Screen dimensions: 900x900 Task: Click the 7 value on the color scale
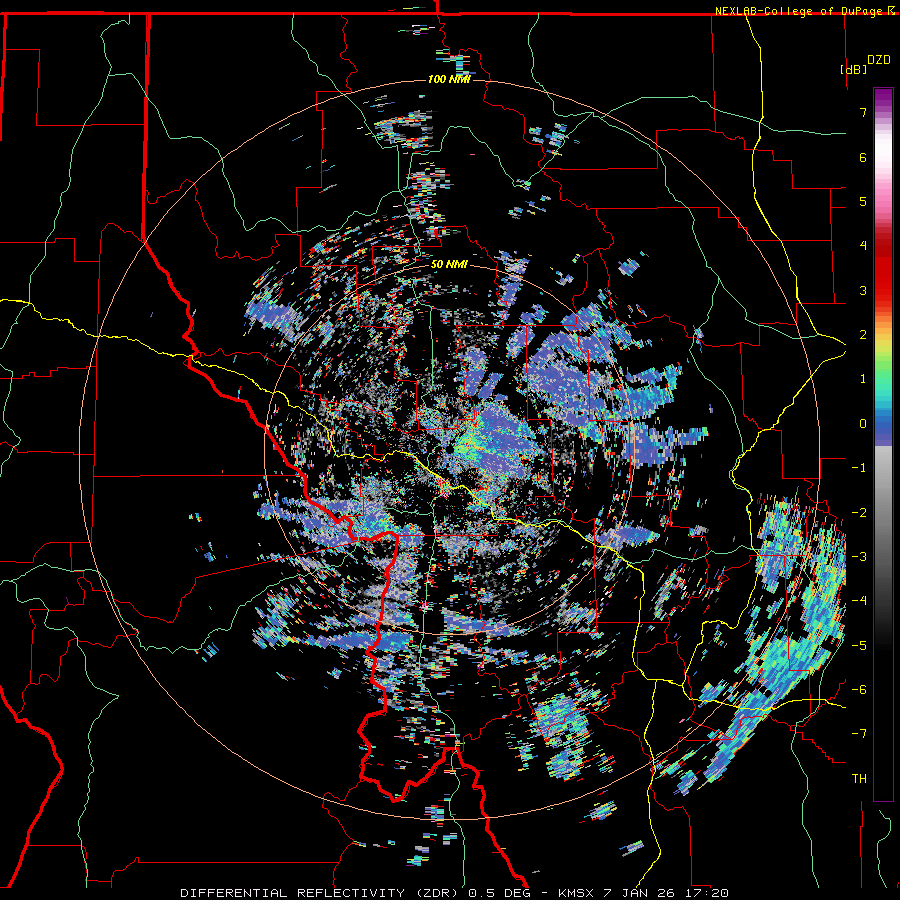(x=863, y=112)
